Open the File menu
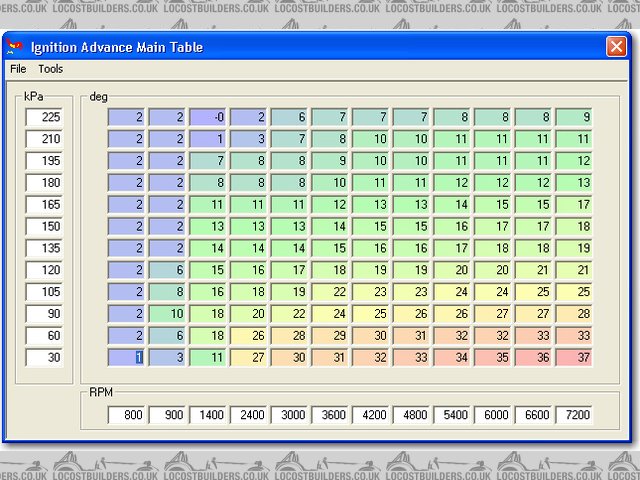Image resolution: width=640 pixels, height=480 pixels. [18, 69]
